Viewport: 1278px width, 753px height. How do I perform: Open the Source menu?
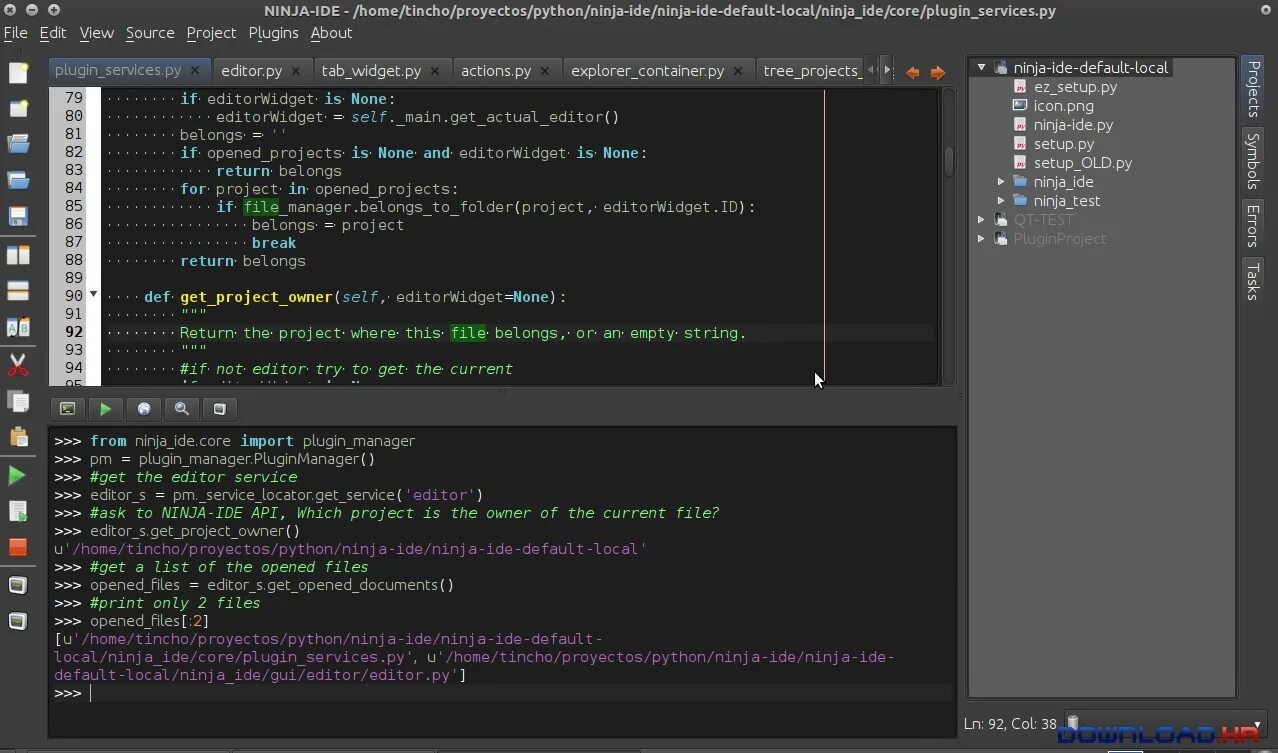click(150, 33)
